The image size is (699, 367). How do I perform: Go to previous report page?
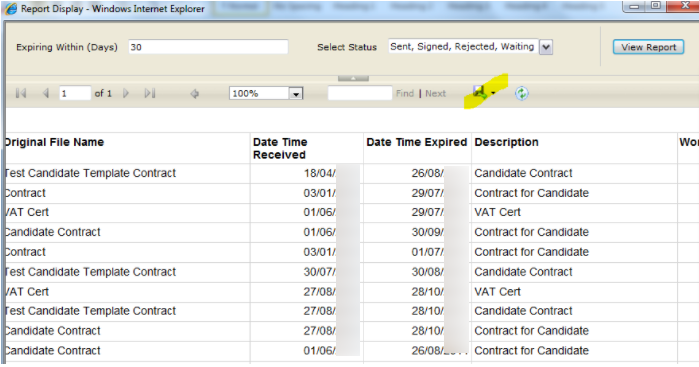point(45,93)
